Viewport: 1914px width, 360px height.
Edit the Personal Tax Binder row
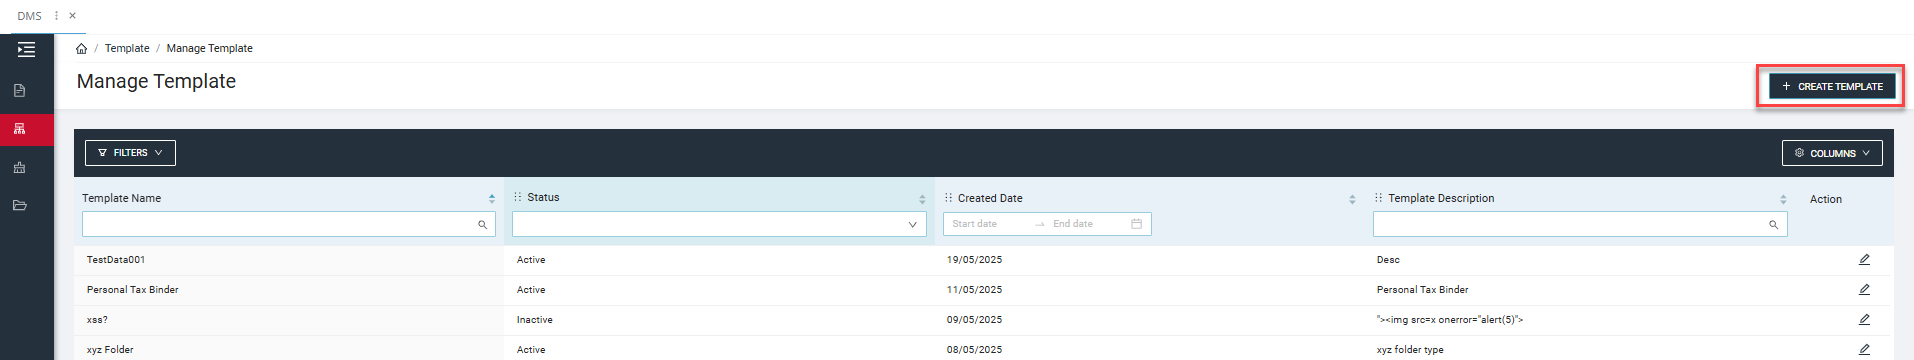tap(1864, 290)
